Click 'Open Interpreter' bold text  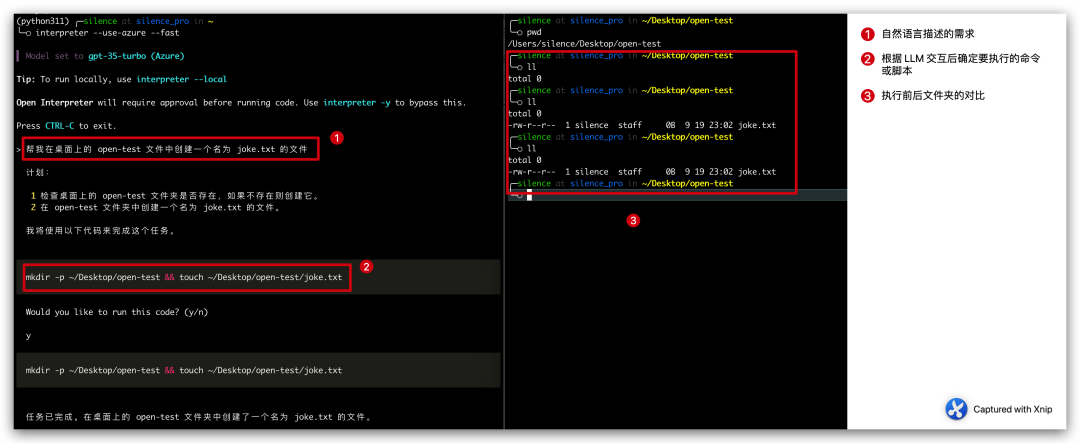54,103
